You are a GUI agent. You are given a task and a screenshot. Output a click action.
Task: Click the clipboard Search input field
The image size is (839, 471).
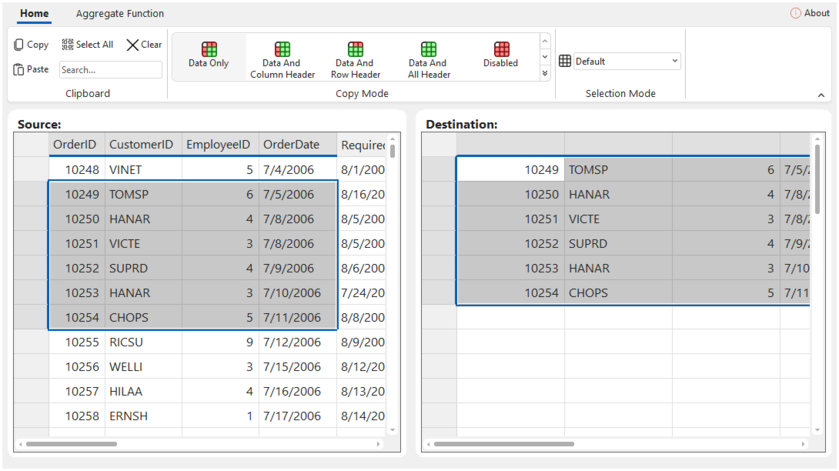110,70
